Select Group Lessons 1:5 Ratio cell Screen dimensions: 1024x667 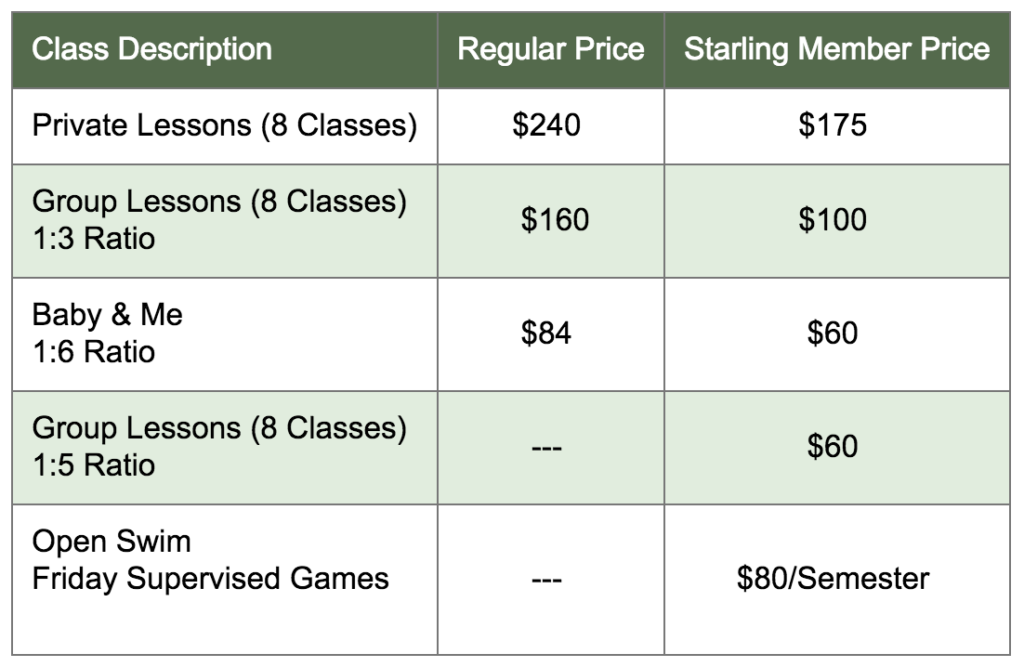pos(225,448)
